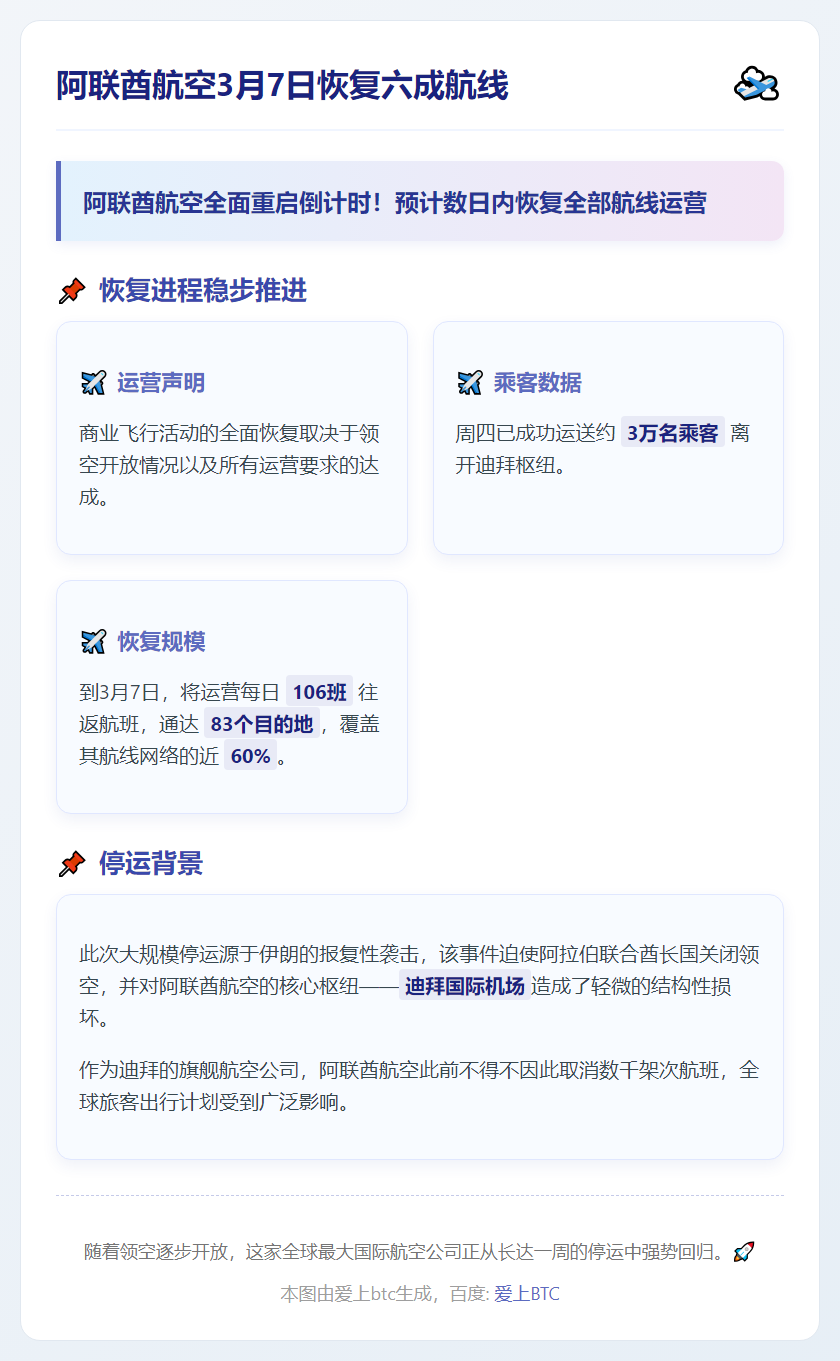Click the airplane icon next to 乘客数据
840x1361 pixels.
pyautogui.click(x=469, y=383)
